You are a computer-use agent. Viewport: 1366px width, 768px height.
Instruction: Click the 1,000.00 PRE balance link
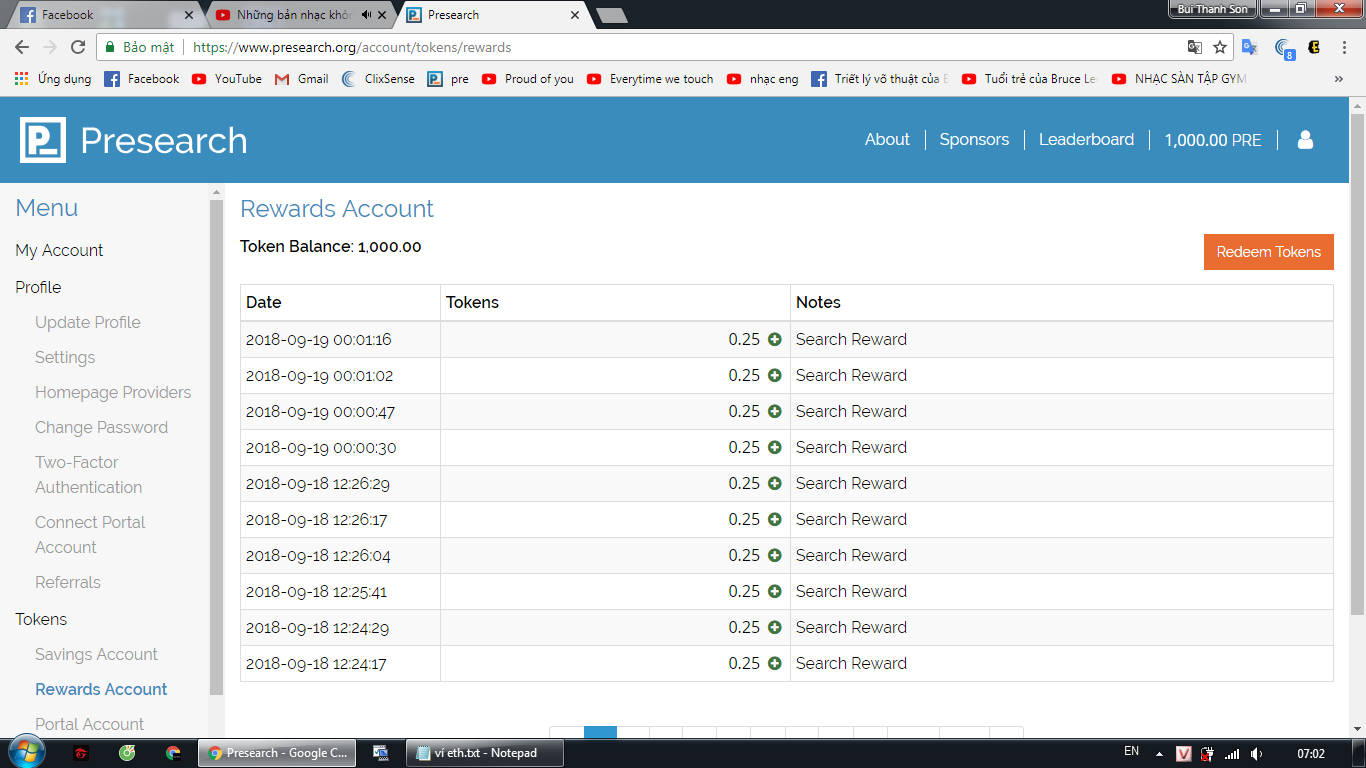[1213, 140]
